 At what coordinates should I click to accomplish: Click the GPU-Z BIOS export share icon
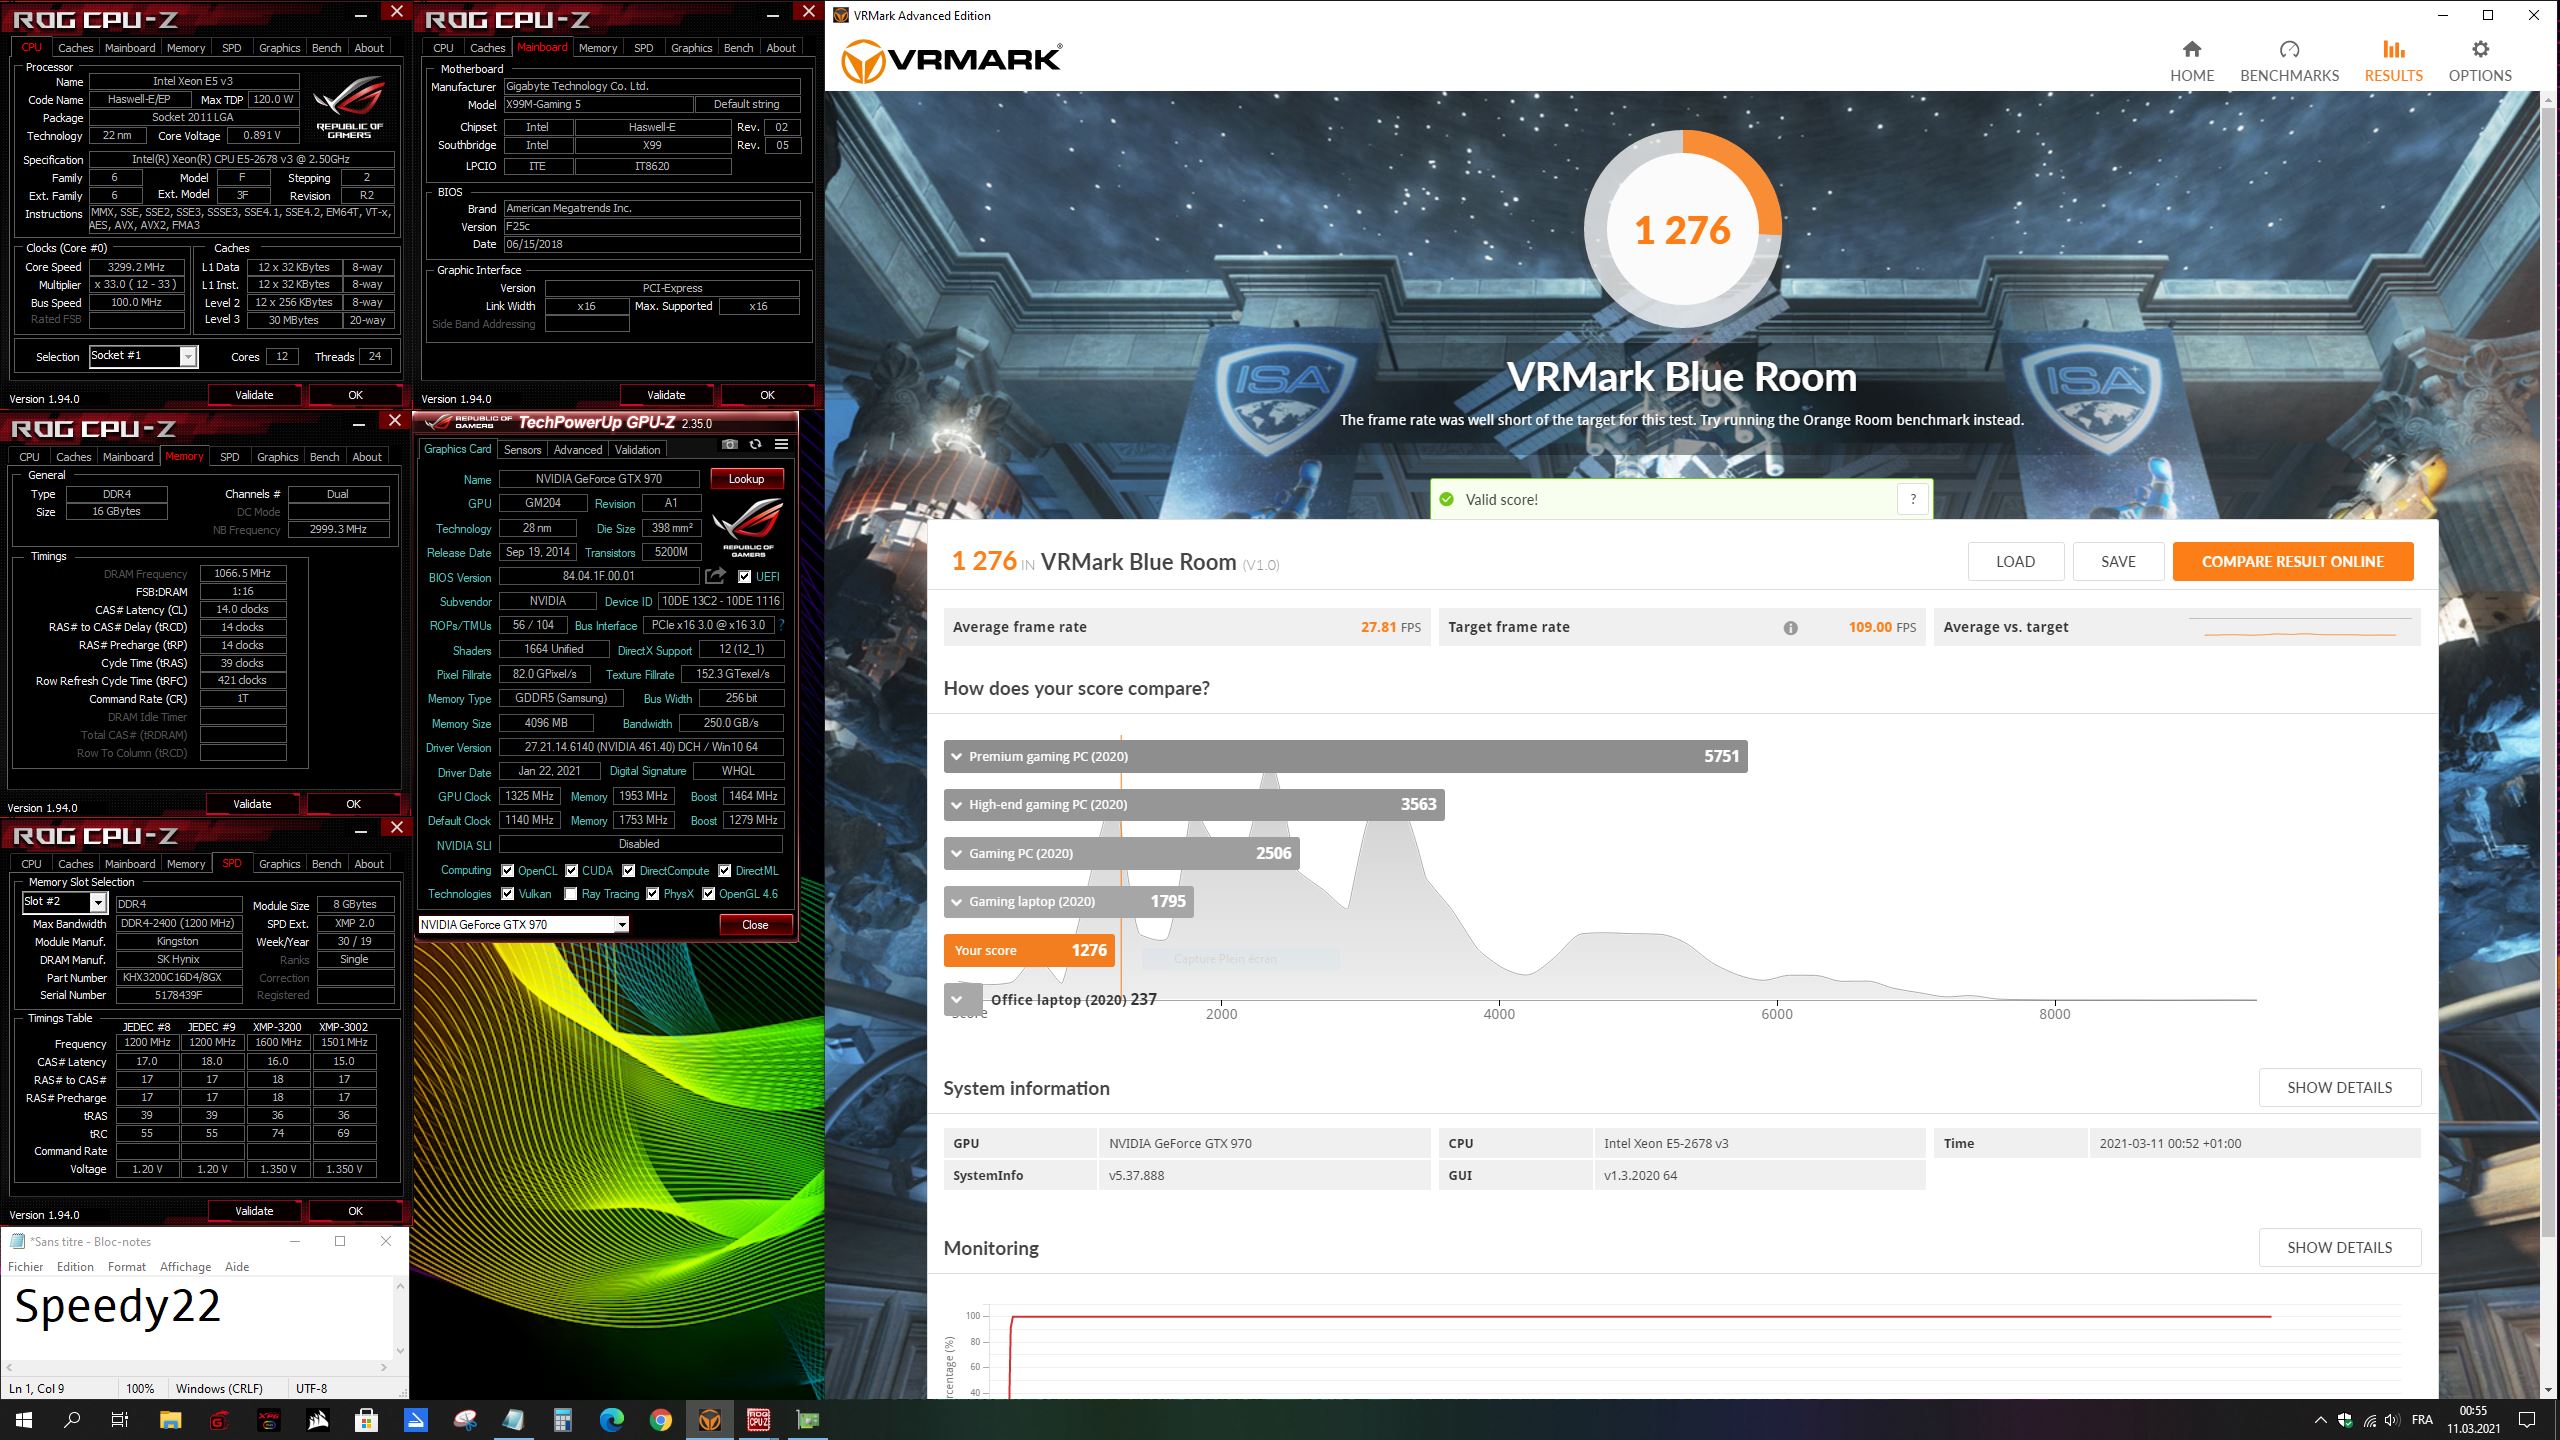click(x=715, y=576)
